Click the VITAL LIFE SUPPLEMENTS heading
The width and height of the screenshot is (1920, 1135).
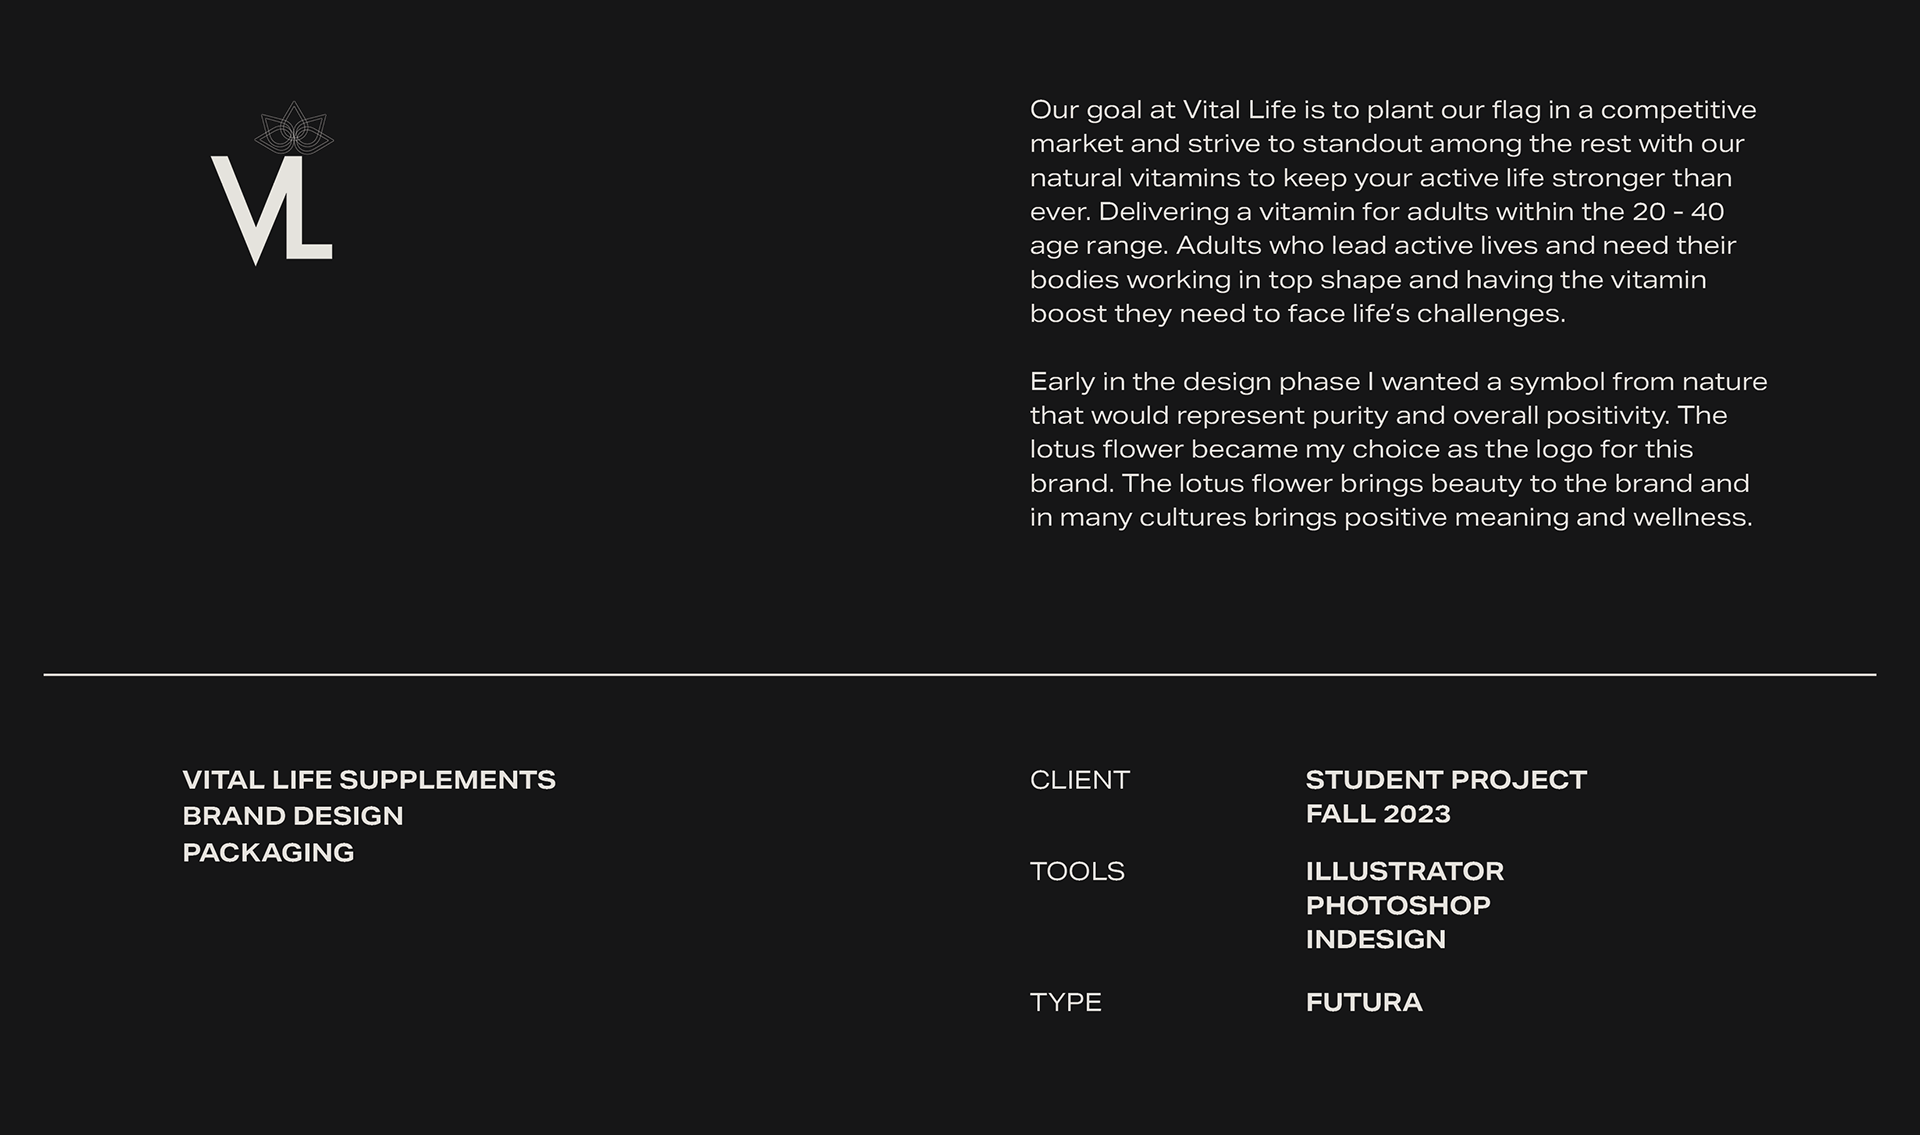pos(368,780)
